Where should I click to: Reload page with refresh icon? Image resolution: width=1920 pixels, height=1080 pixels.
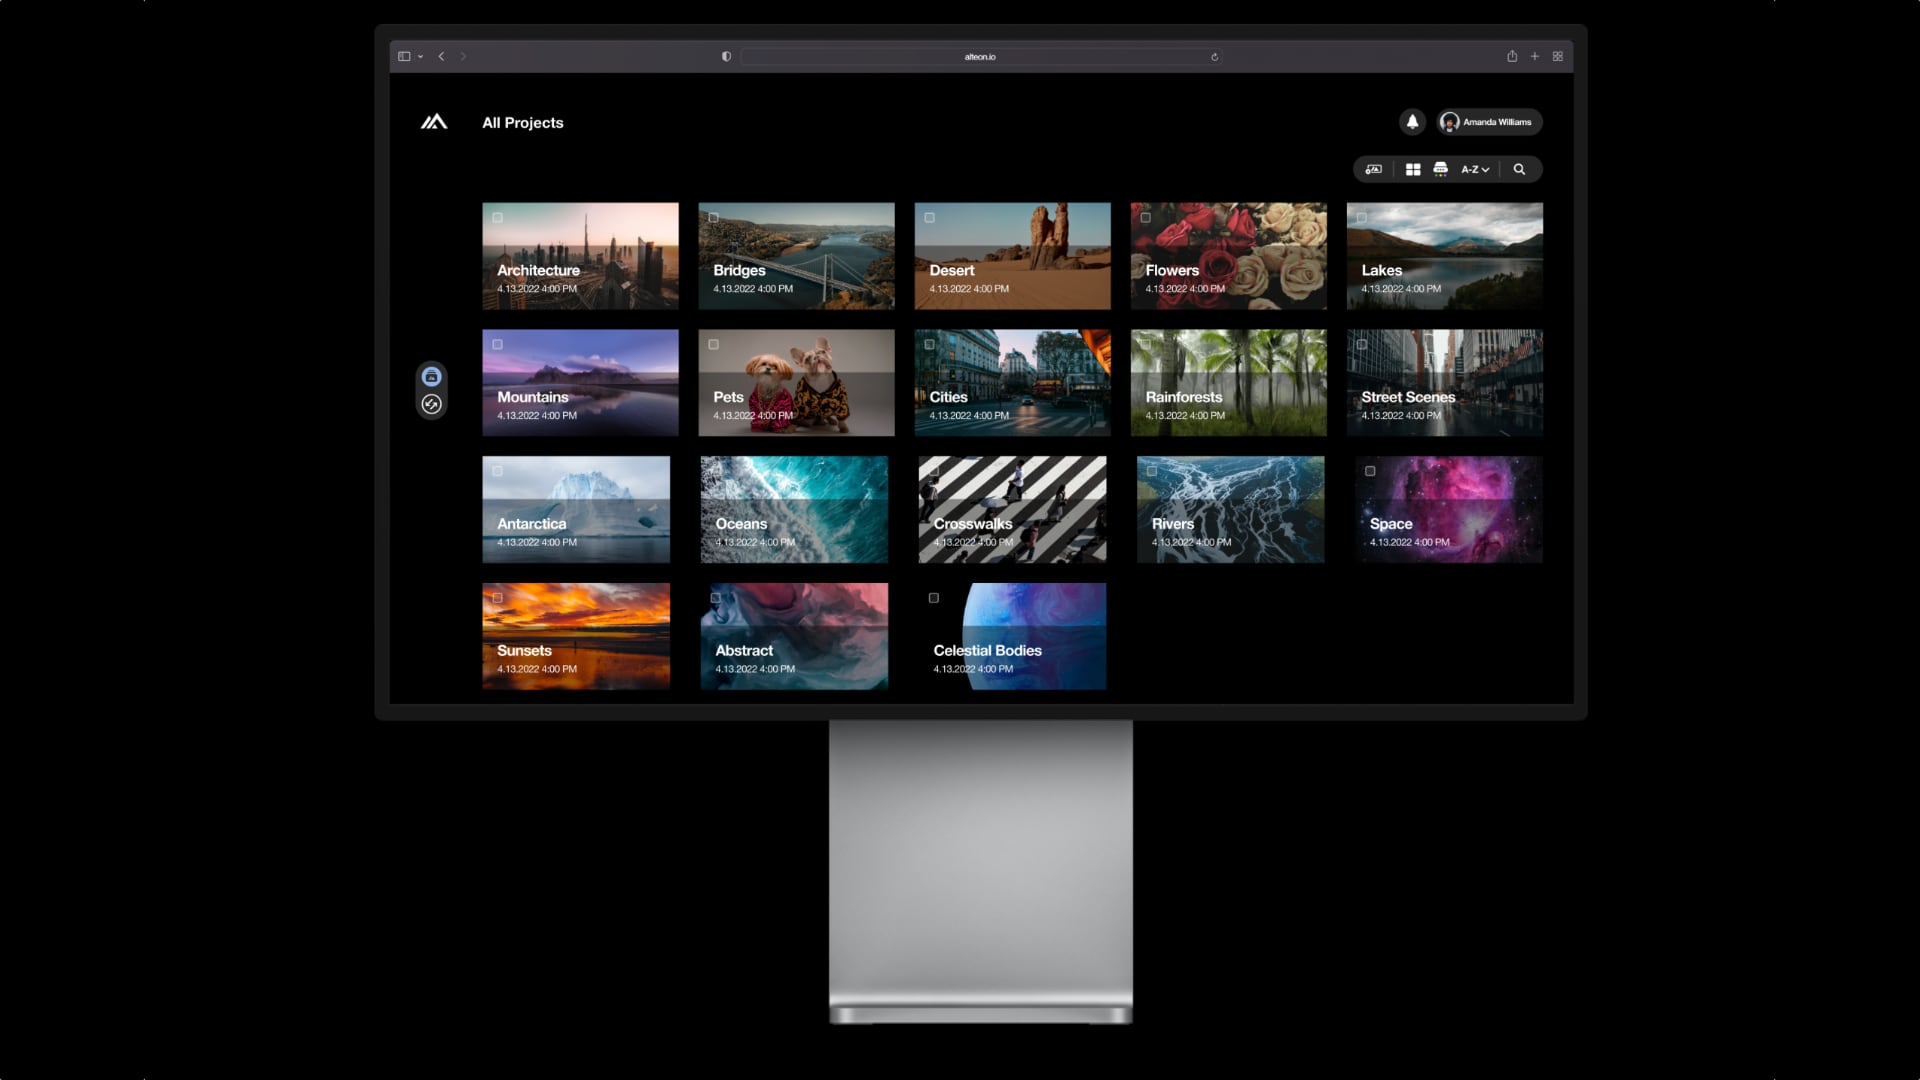[x=1214, y=57]
